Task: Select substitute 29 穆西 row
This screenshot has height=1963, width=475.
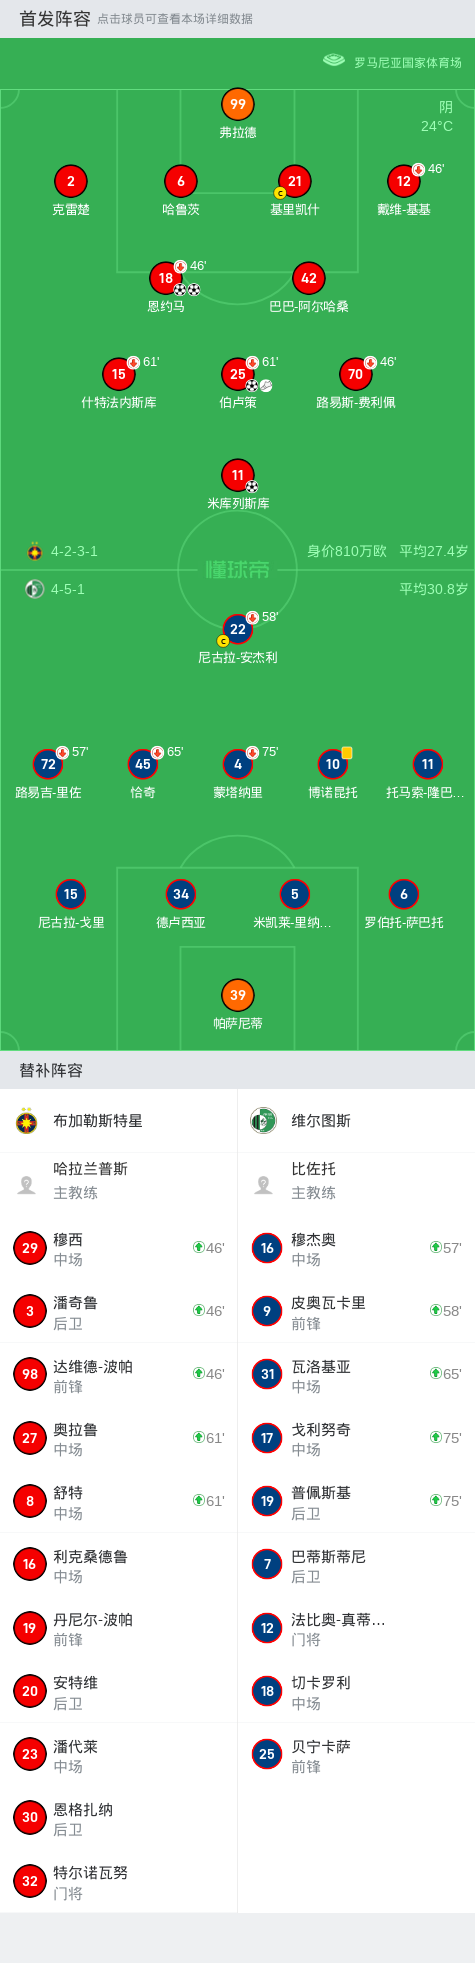Action: (119, 1248)
